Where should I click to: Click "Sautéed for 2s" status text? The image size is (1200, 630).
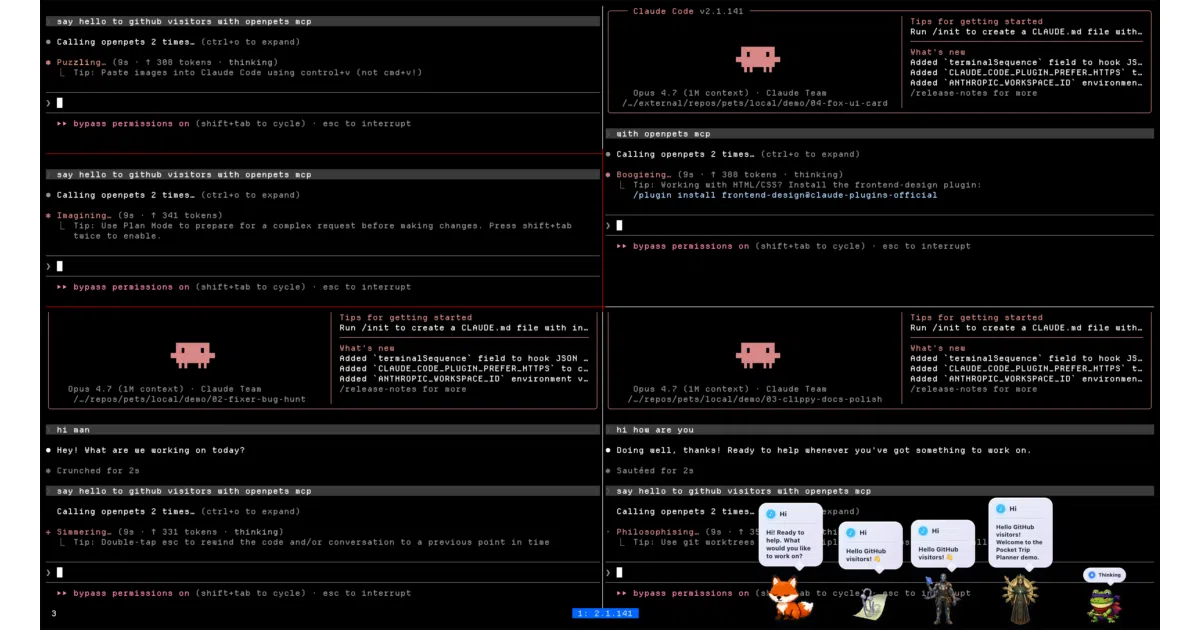(655, 470)
